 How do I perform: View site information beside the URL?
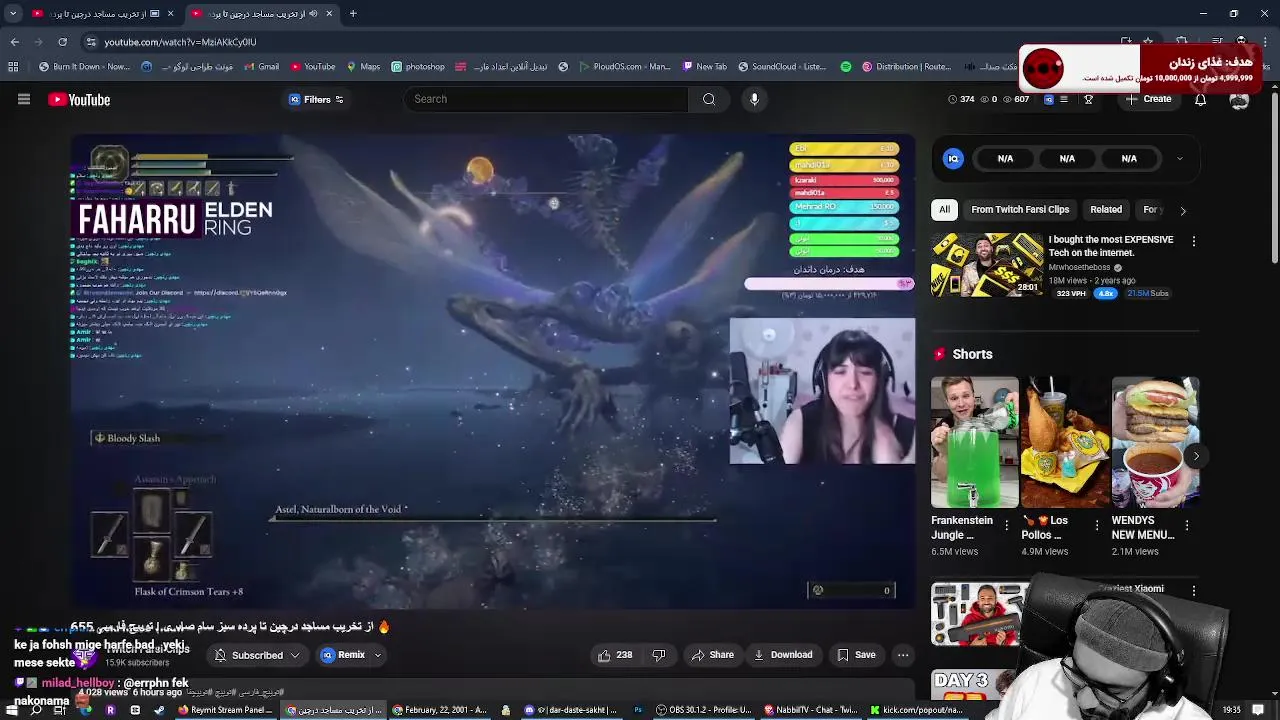coord(91,42)
